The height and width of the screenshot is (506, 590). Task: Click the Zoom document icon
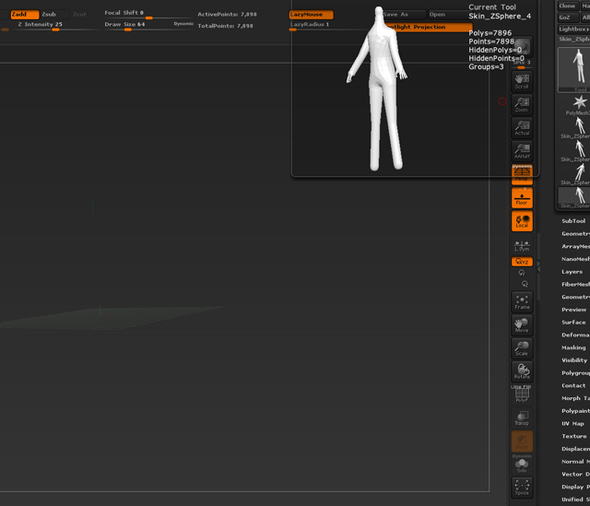coord(522,105)
